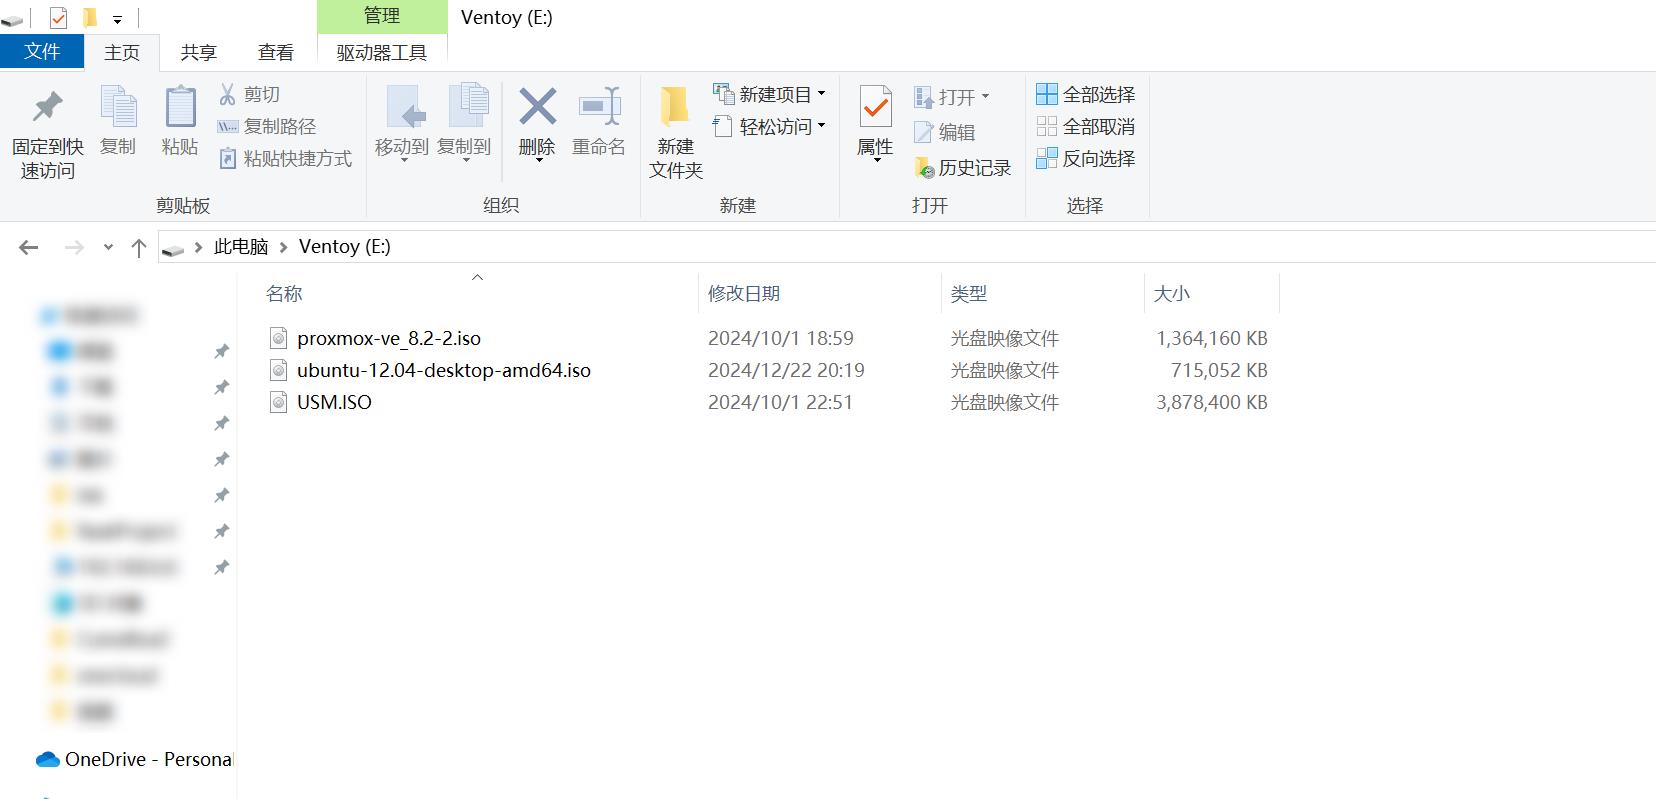Click the 删除 red X icon
1656x799 pixels.
537,106
